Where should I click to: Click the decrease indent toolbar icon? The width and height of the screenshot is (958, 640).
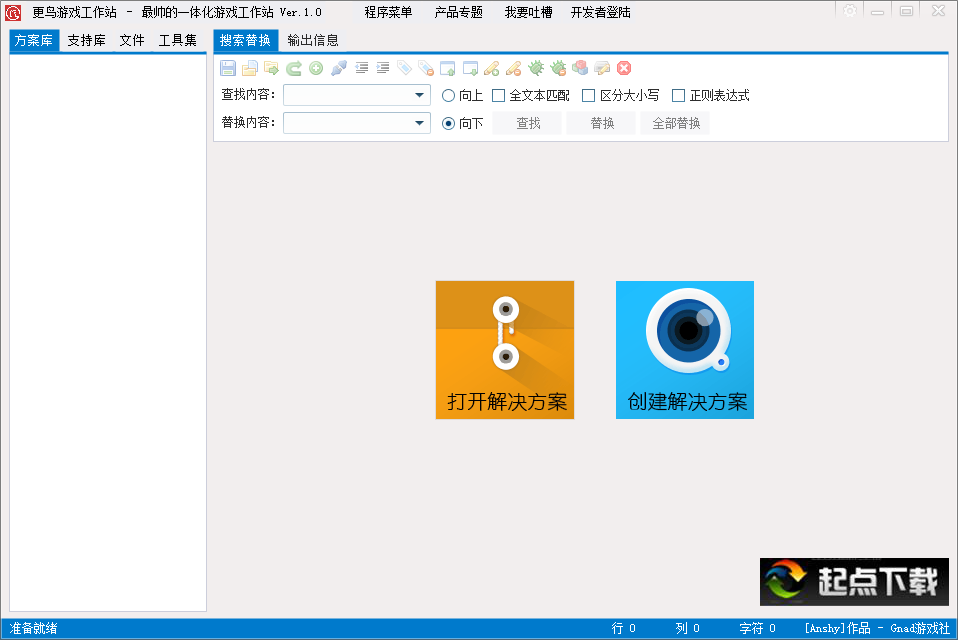point(361,68)
